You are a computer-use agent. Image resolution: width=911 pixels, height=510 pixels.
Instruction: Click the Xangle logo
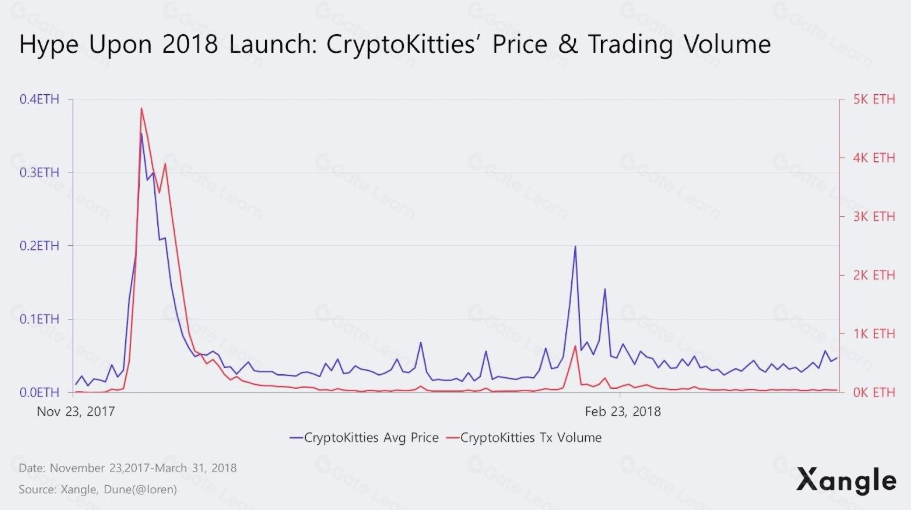[846, 480]
